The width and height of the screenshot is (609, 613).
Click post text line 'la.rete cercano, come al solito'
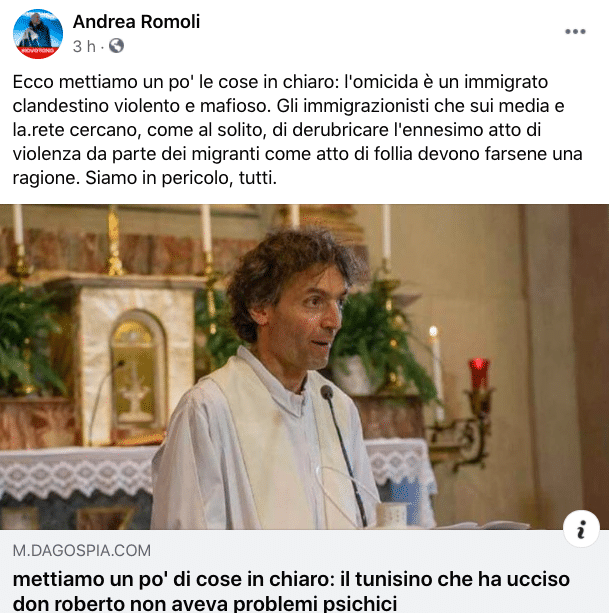277,130
